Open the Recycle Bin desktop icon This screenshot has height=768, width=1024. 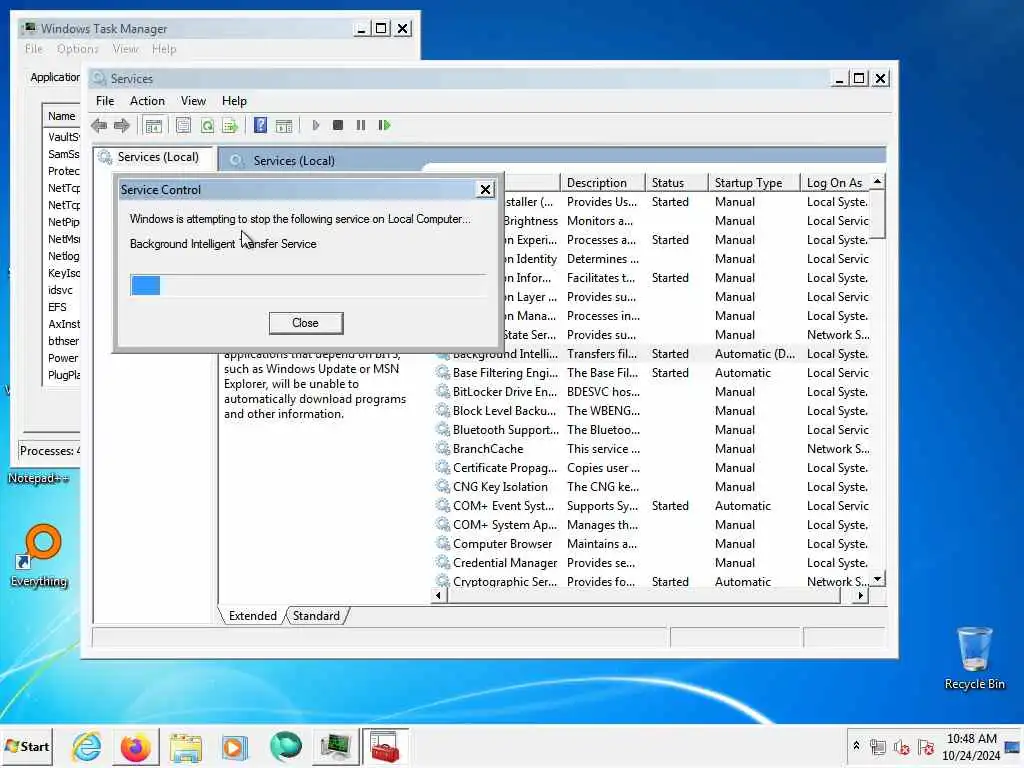tap(974, 658)
